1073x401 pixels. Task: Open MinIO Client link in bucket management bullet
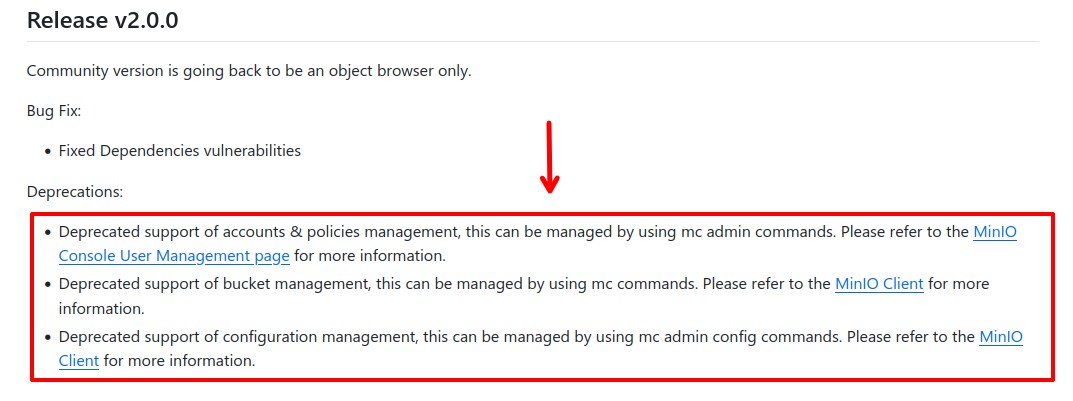pos(879,283)
